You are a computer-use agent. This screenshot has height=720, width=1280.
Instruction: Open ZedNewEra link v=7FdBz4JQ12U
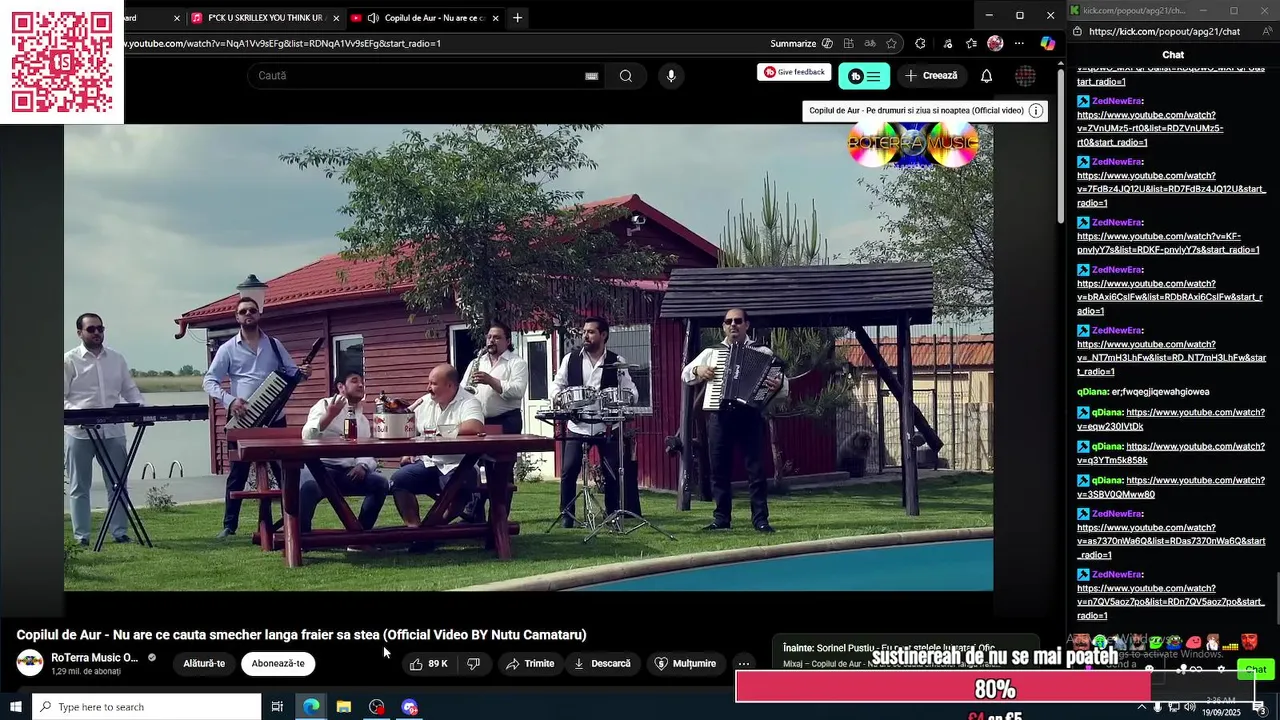click(x=1171, y=189)
